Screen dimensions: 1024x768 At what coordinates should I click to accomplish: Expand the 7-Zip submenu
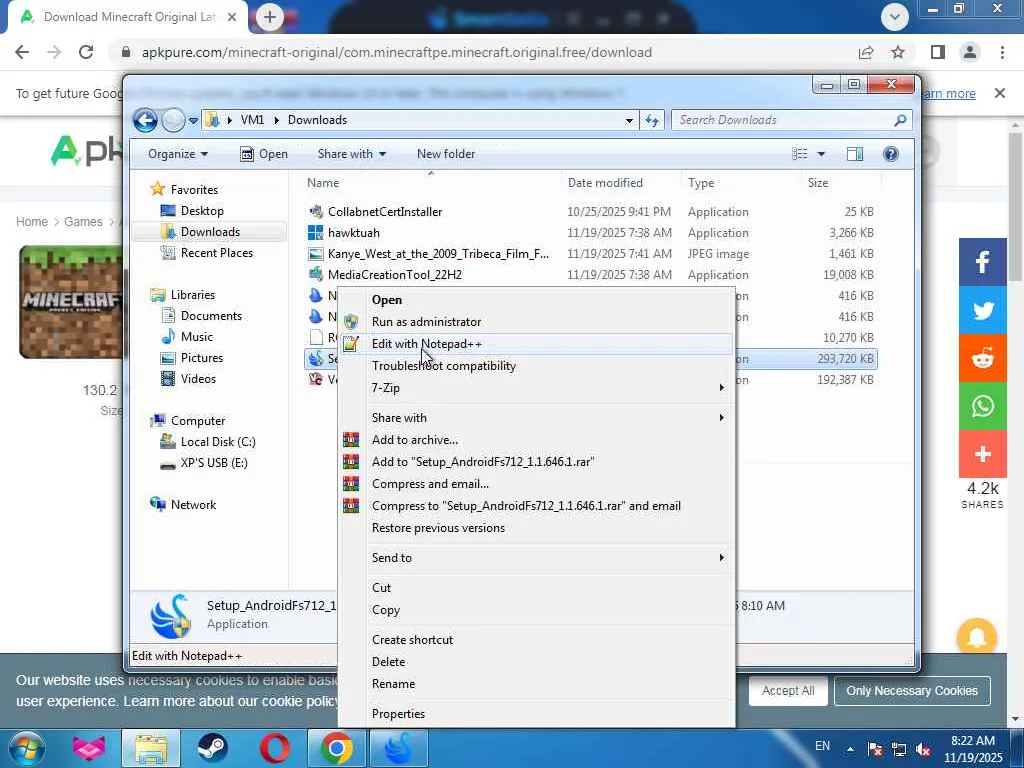[536, 388]
